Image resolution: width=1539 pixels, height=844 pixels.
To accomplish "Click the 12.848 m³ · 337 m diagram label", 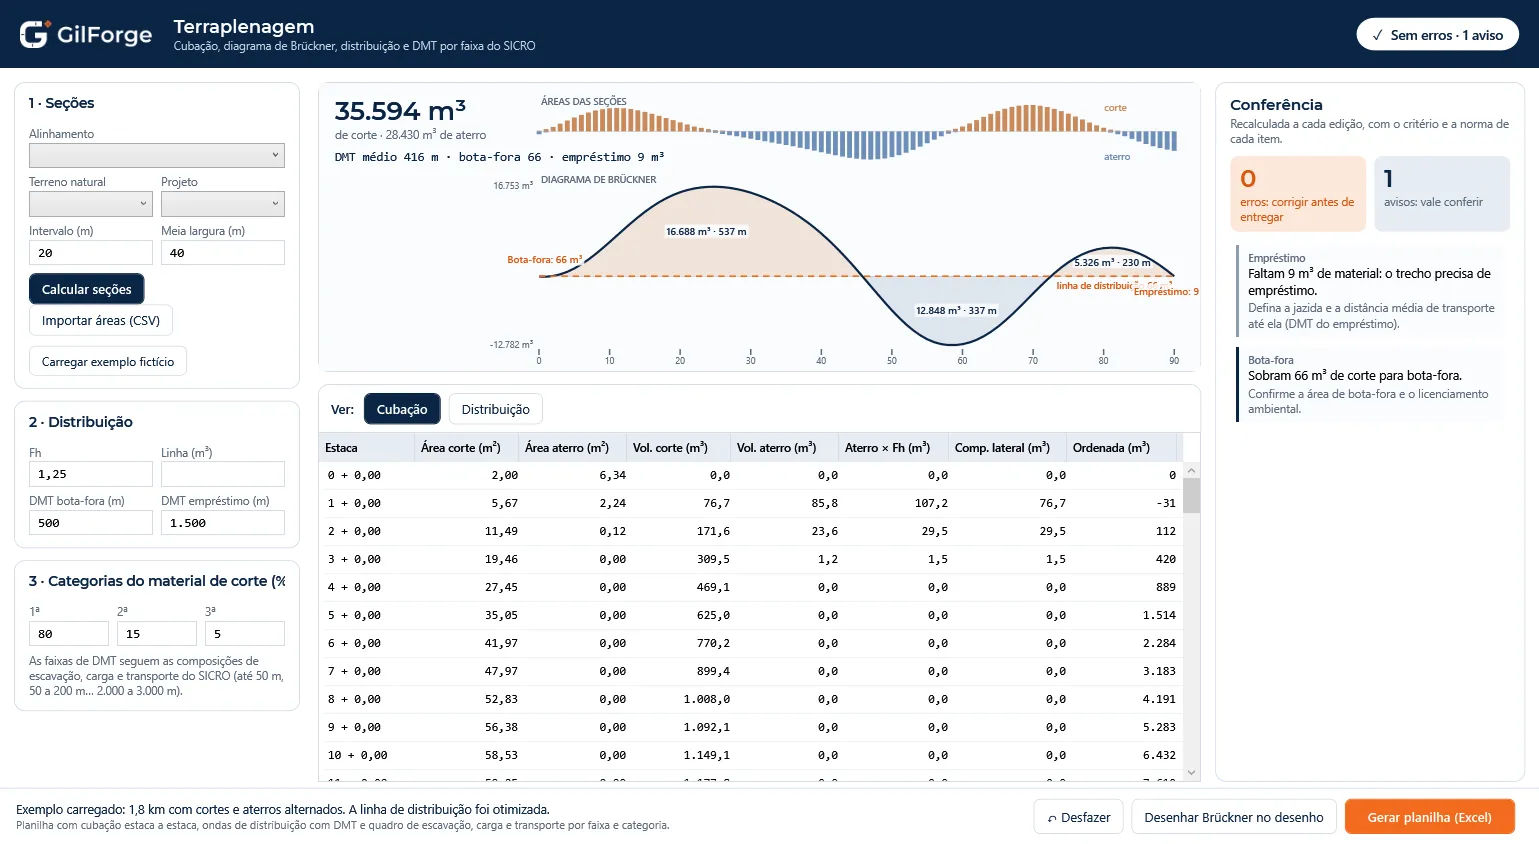I will (x=956, y=310).
